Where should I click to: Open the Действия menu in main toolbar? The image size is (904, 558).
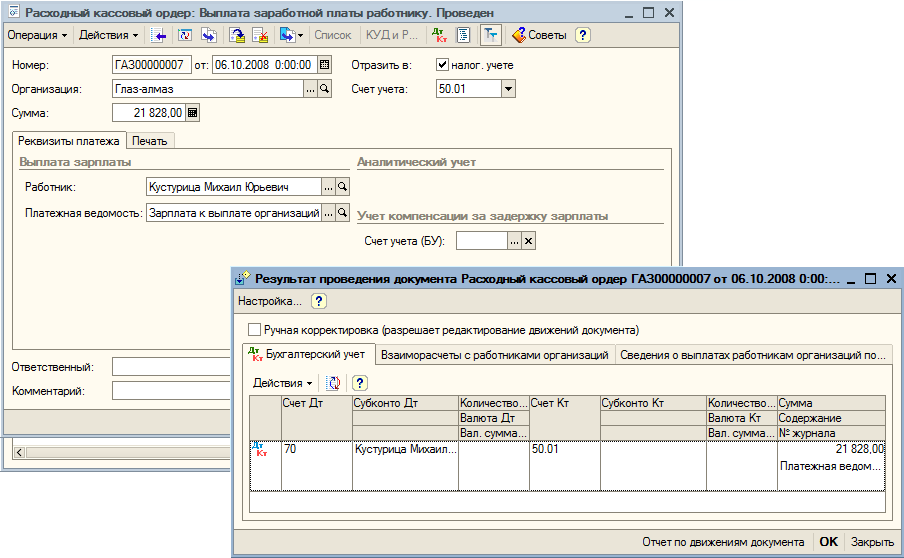coord(108,35)
